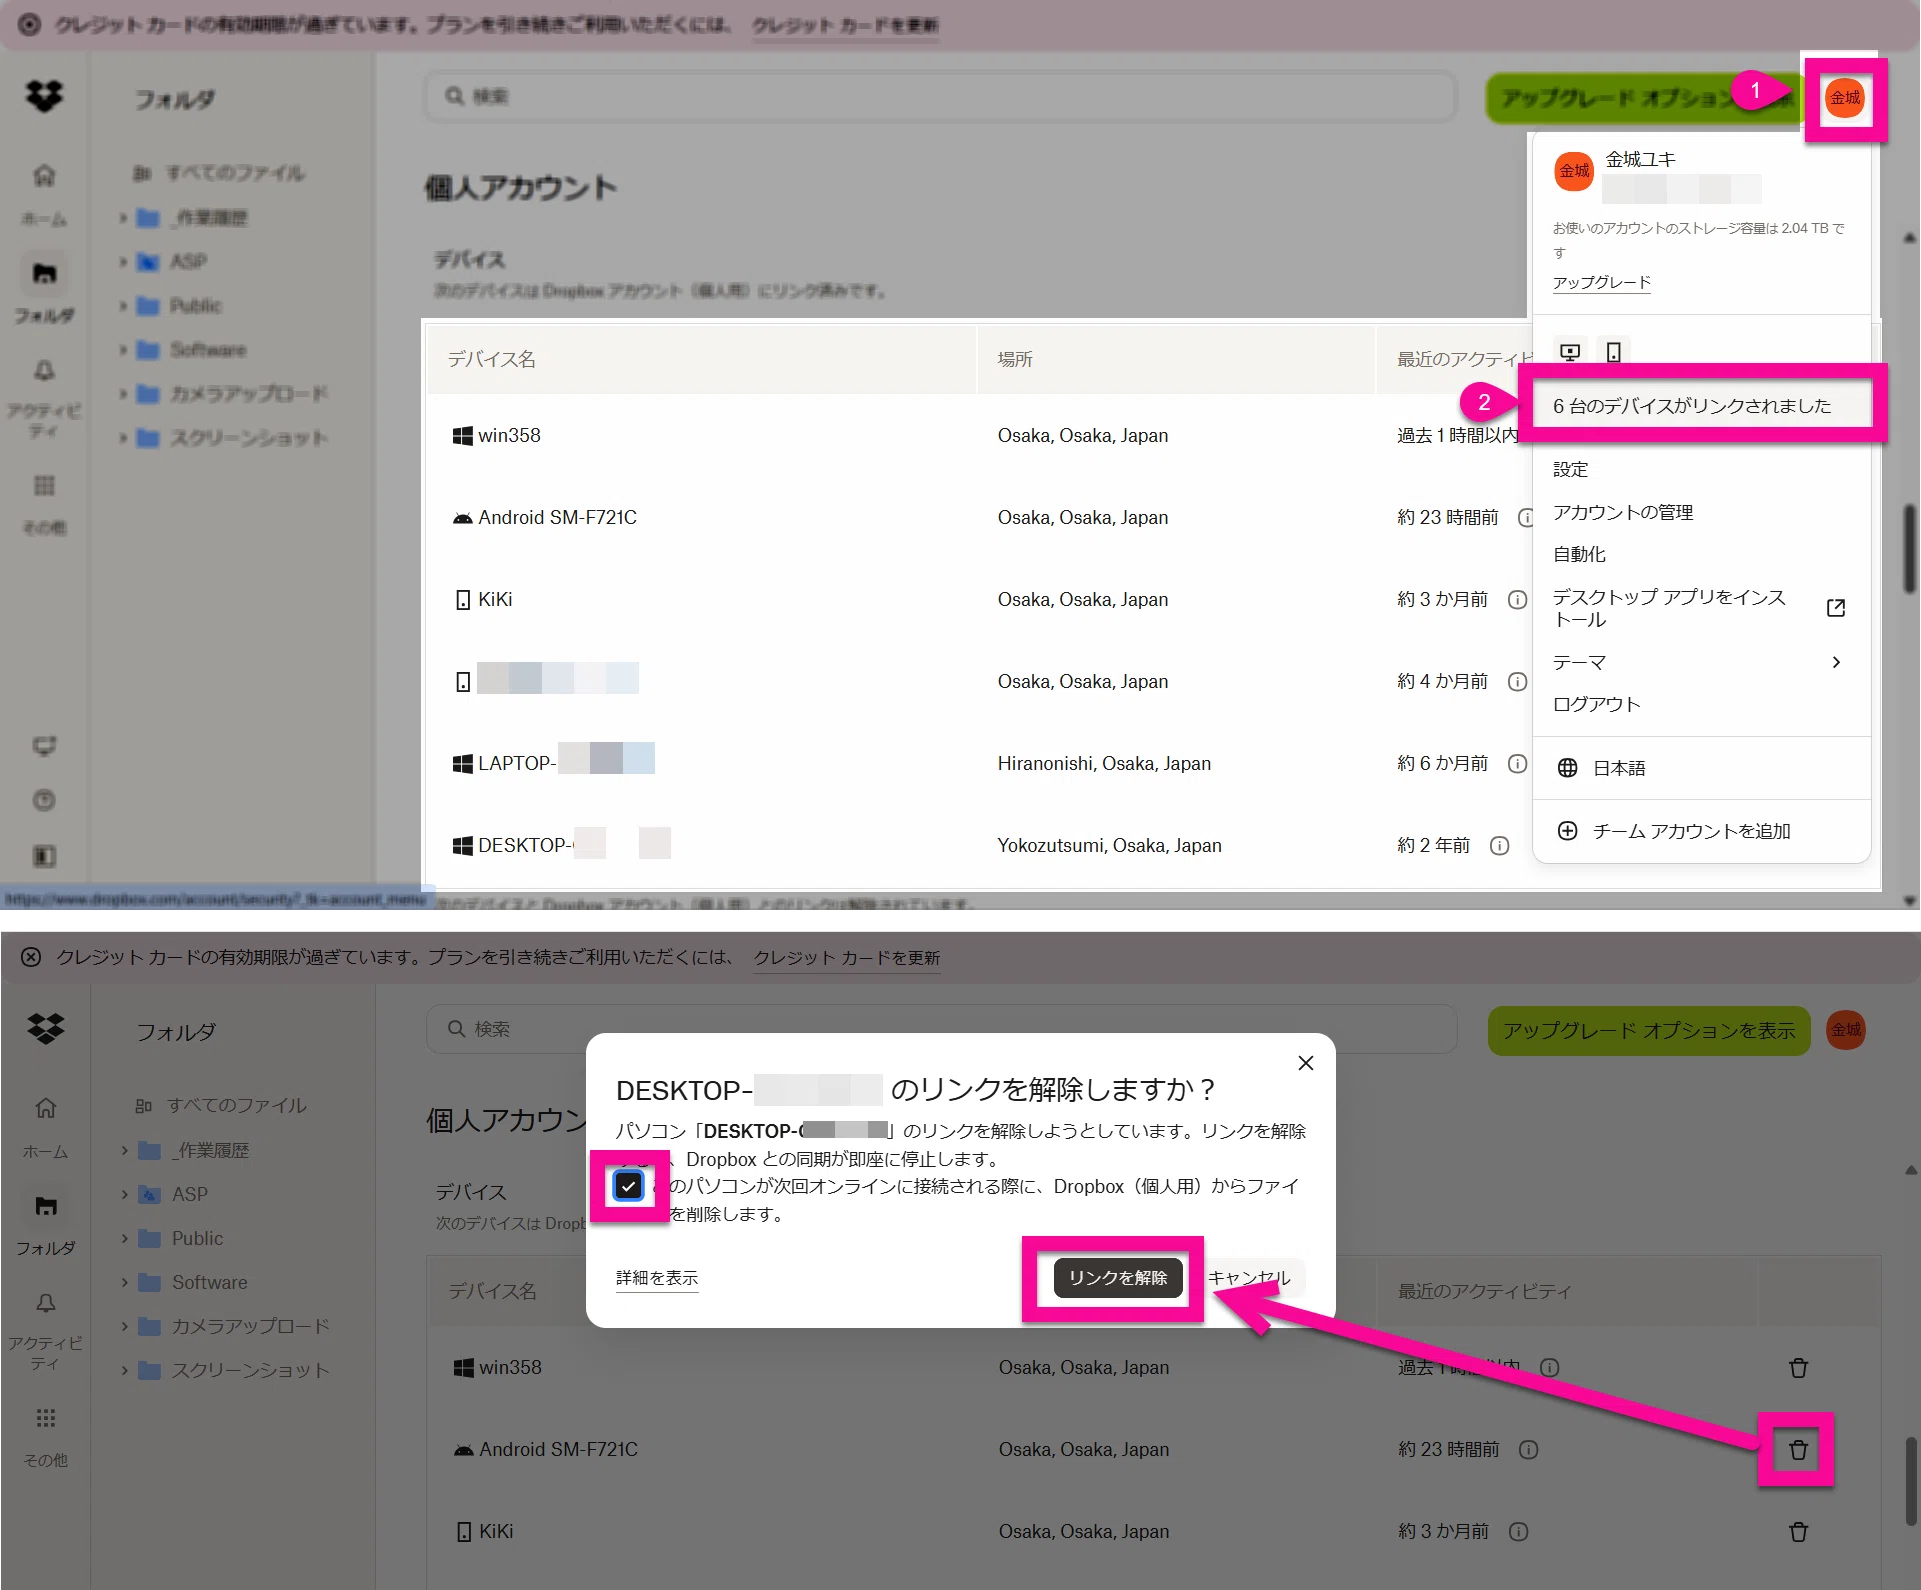
Task: Click Yokozutsumi, Osaka, Japan location cell
Action: [x=1109, y=846]
